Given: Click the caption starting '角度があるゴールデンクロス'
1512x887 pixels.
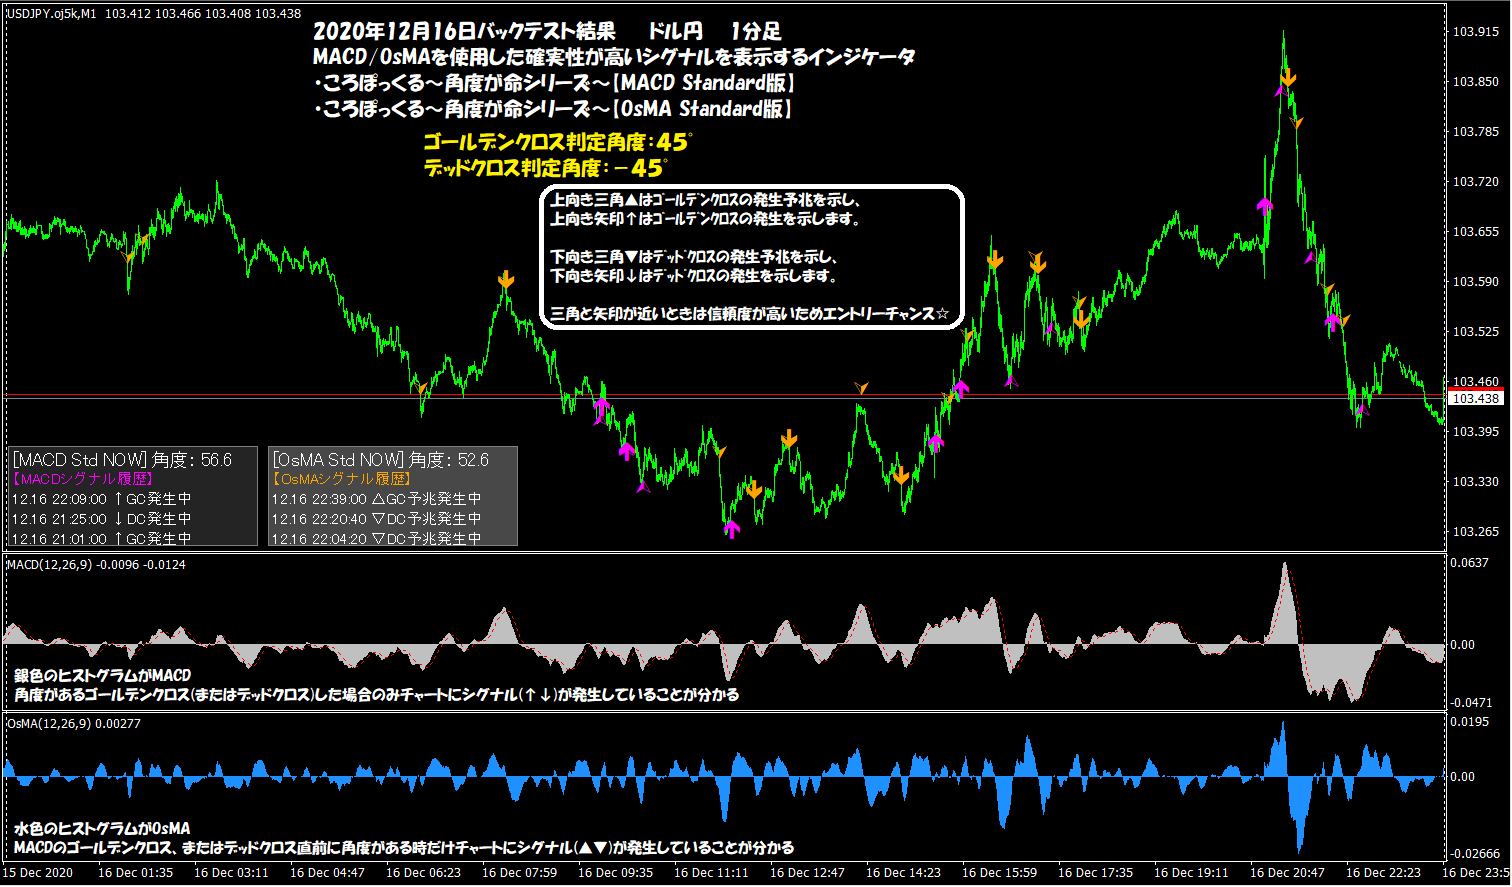Looking at the screenshot, I should pyautogui.click(x=377, y=694).
